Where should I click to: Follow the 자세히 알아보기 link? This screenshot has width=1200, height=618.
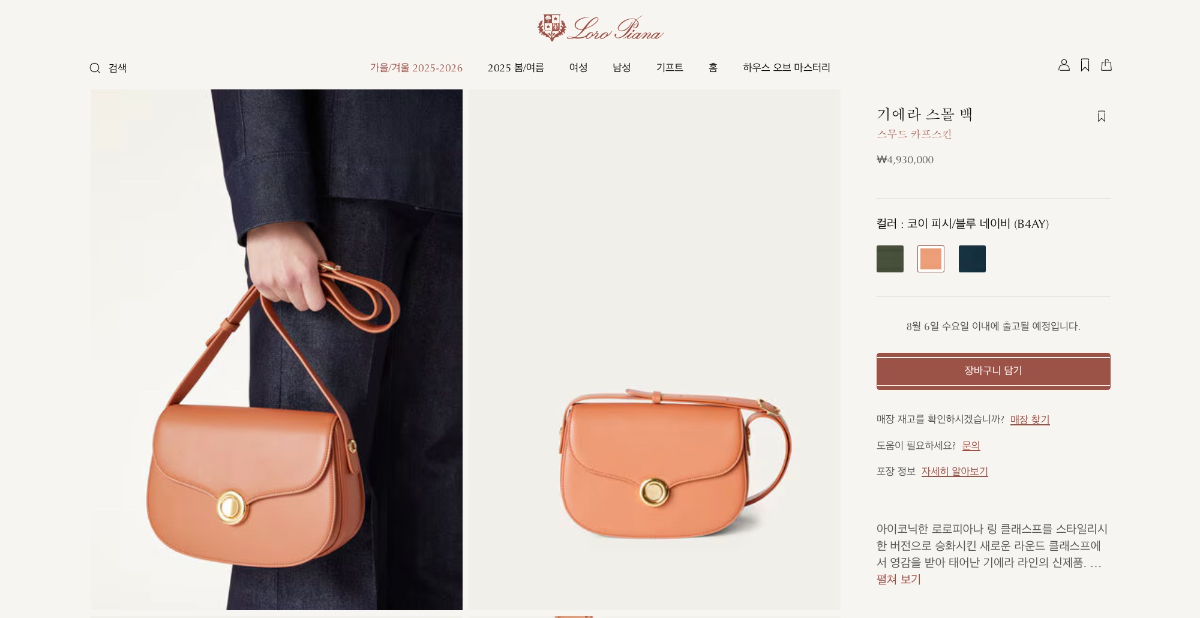tap(954, 472)
